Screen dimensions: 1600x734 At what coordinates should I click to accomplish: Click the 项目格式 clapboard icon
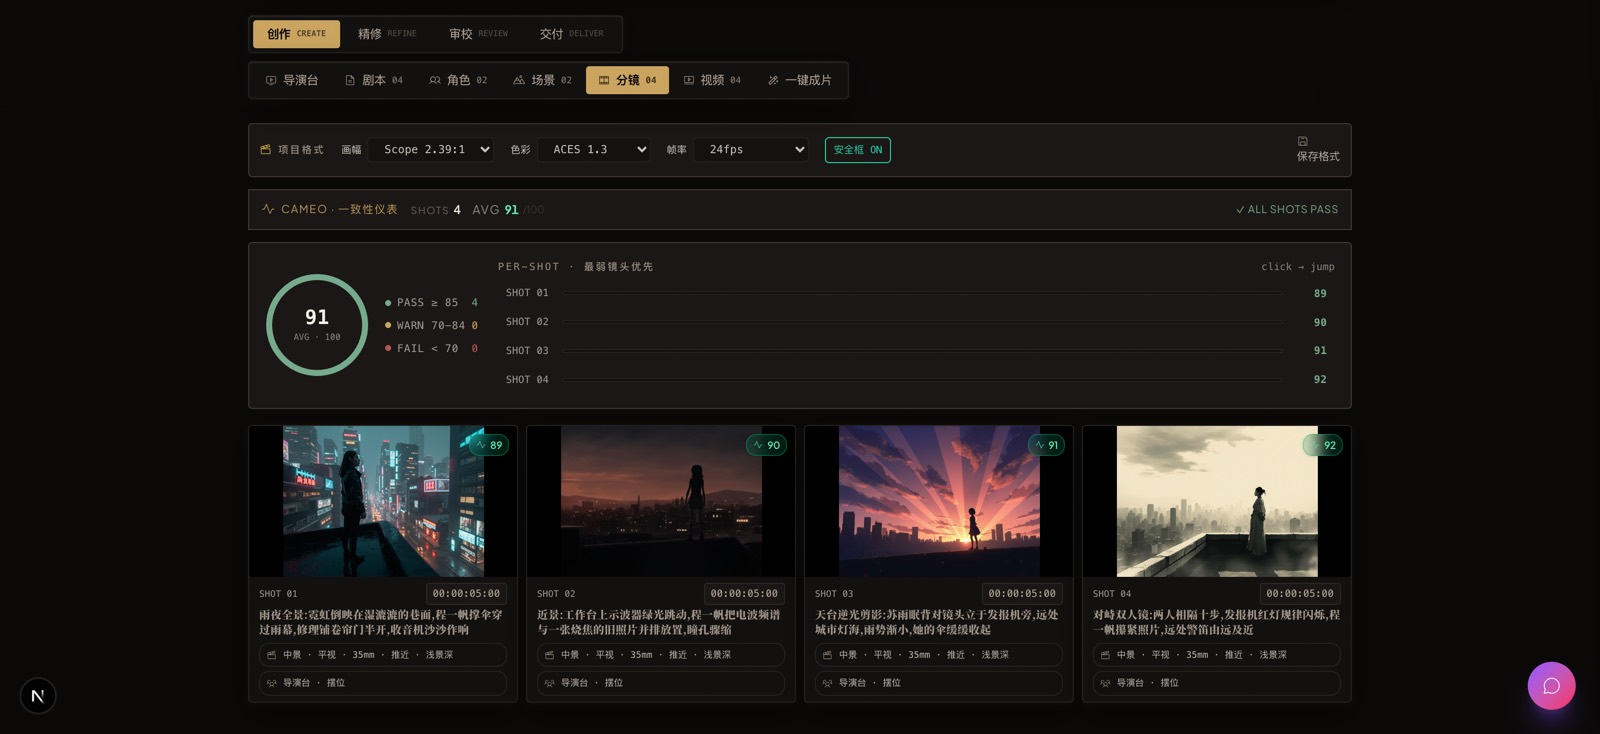pos(266,150)
